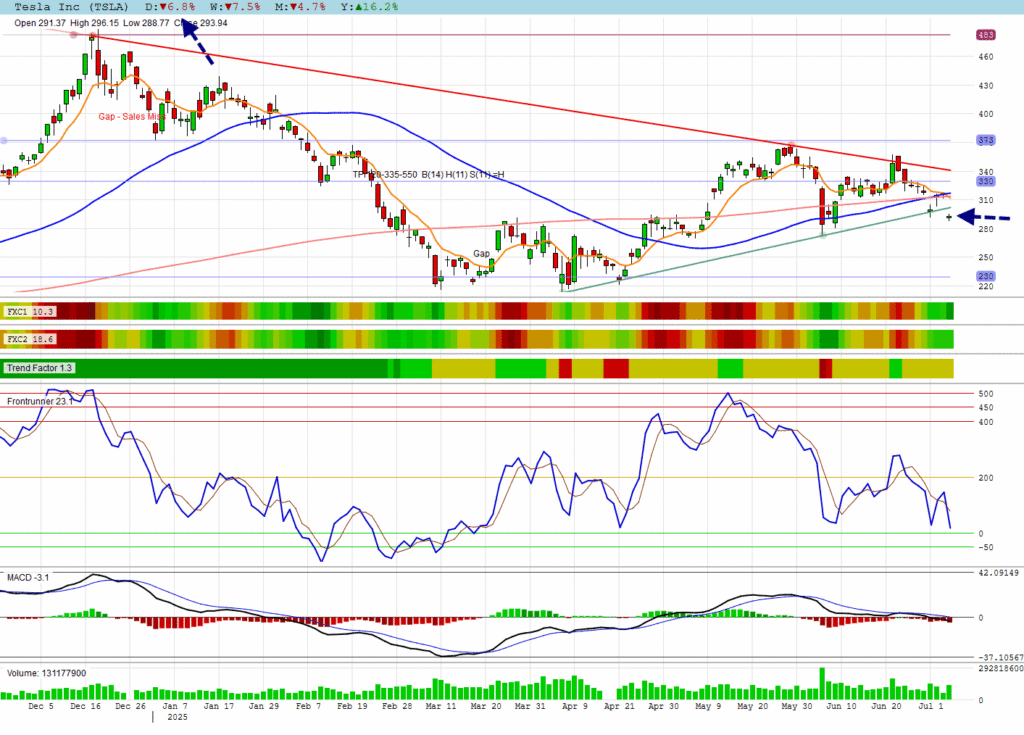This screenshot has width=1024, height=735.
Task: Click the 2025 year label under the dates
Action: point(177,717)
